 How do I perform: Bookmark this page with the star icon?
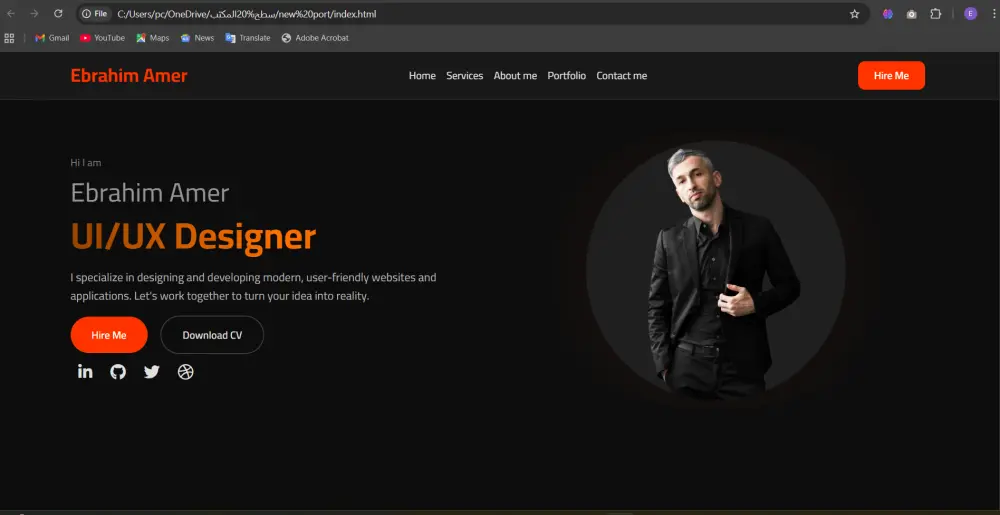pos(855,14)
